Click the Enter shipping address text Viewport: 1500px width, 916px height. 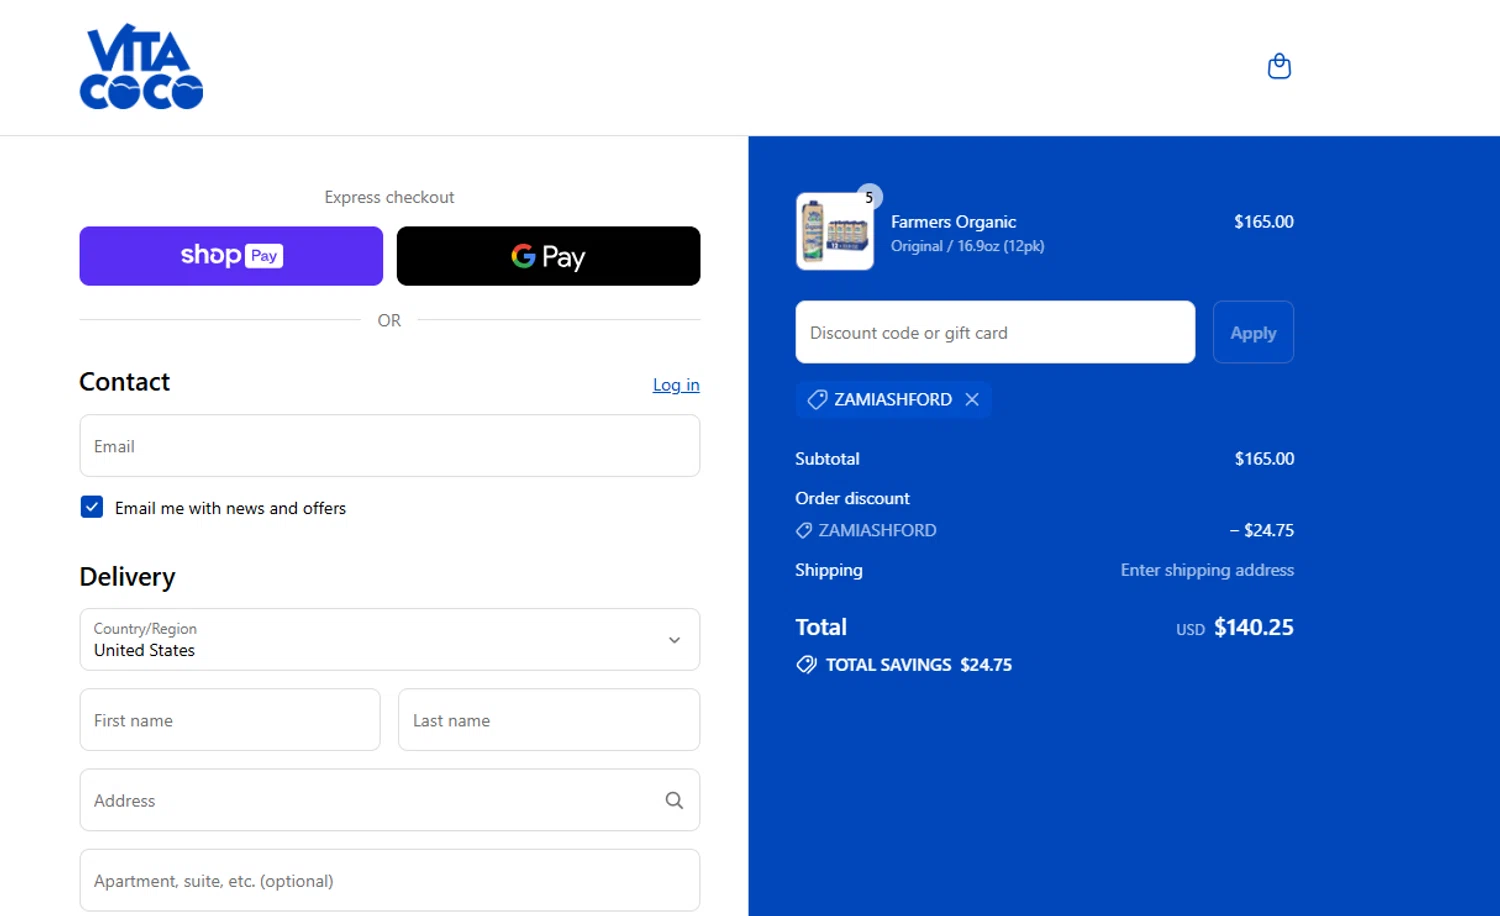(x=1207, y=570)
